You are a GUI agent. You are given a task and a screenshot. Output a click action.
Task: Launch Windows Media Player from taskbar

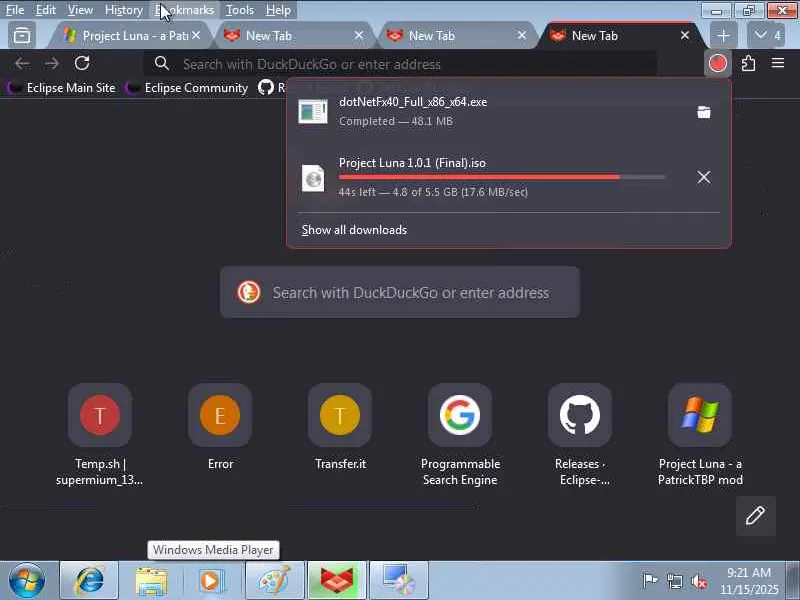click(x=212, y=581)
